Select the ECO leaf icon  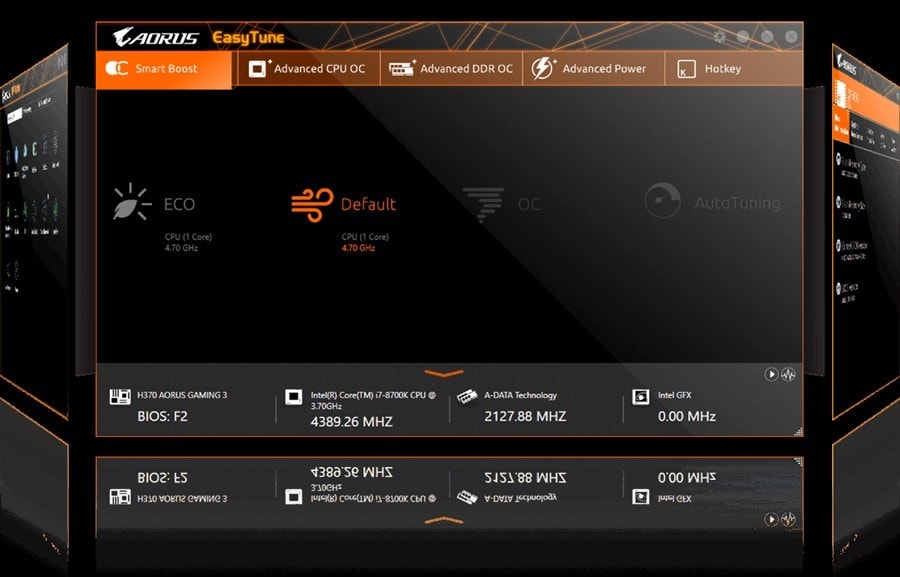(x=131, y=202)
